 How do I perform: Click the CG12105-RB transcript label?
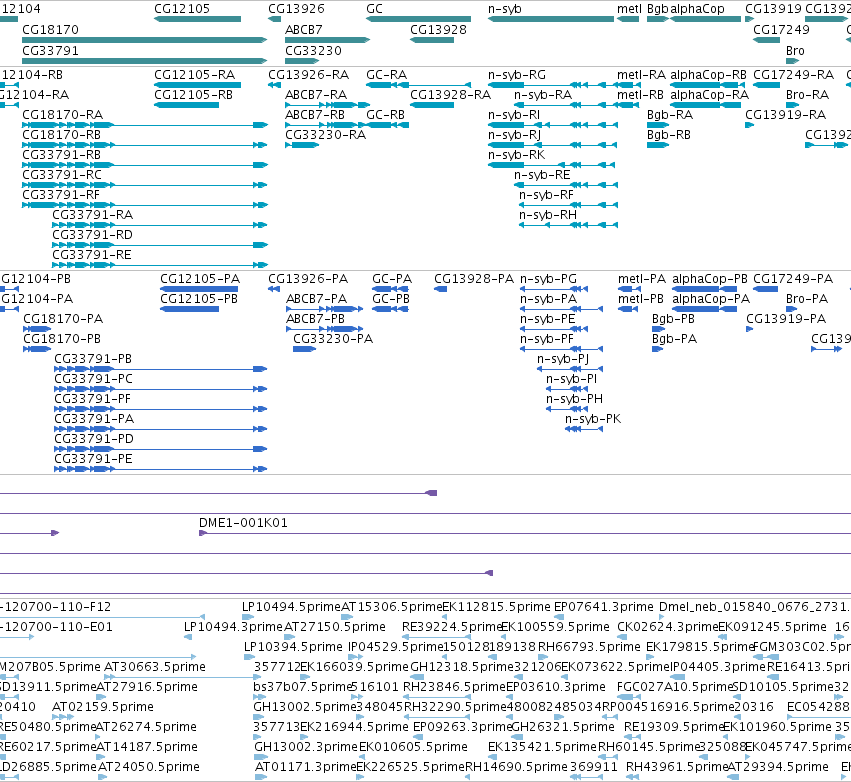(194, 94)
